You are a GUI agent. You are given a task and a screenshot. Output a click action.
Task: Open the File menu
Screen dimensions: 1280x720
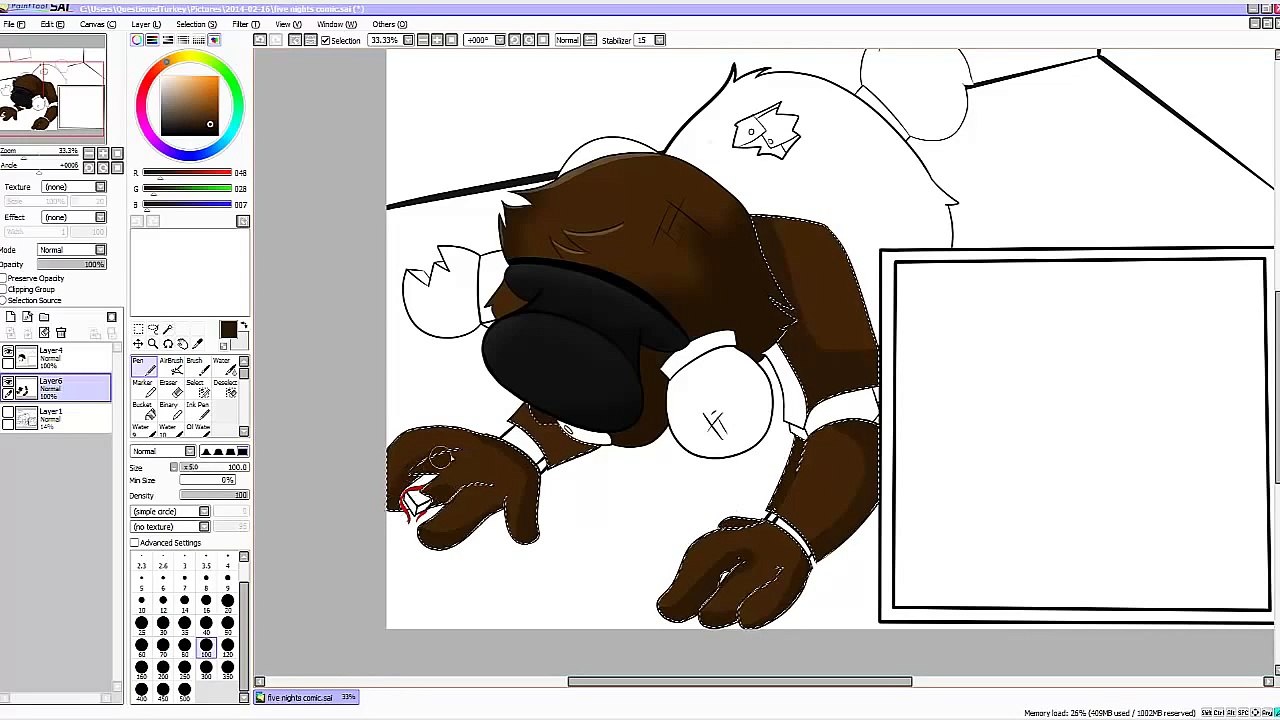[14, 24]
